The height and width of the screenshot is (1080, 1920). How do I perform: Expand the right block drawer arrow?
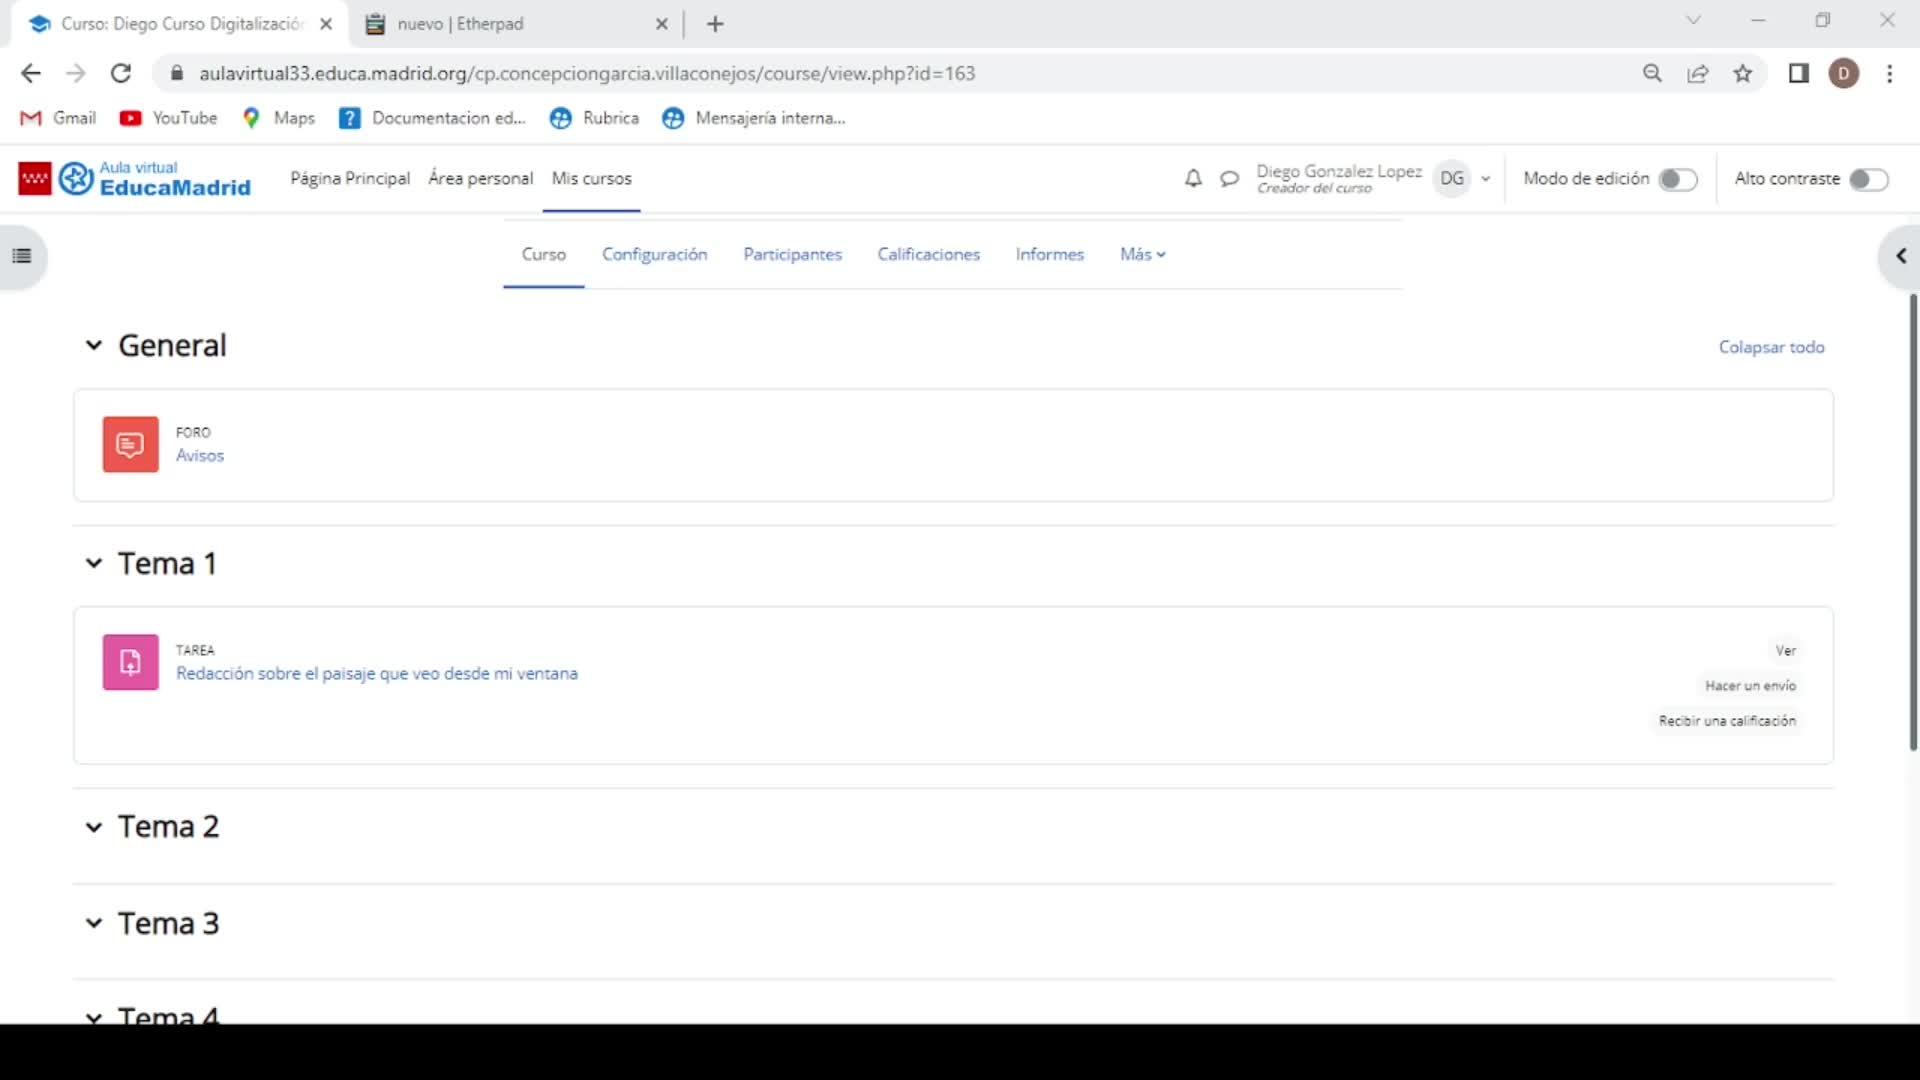(1900, 256)
